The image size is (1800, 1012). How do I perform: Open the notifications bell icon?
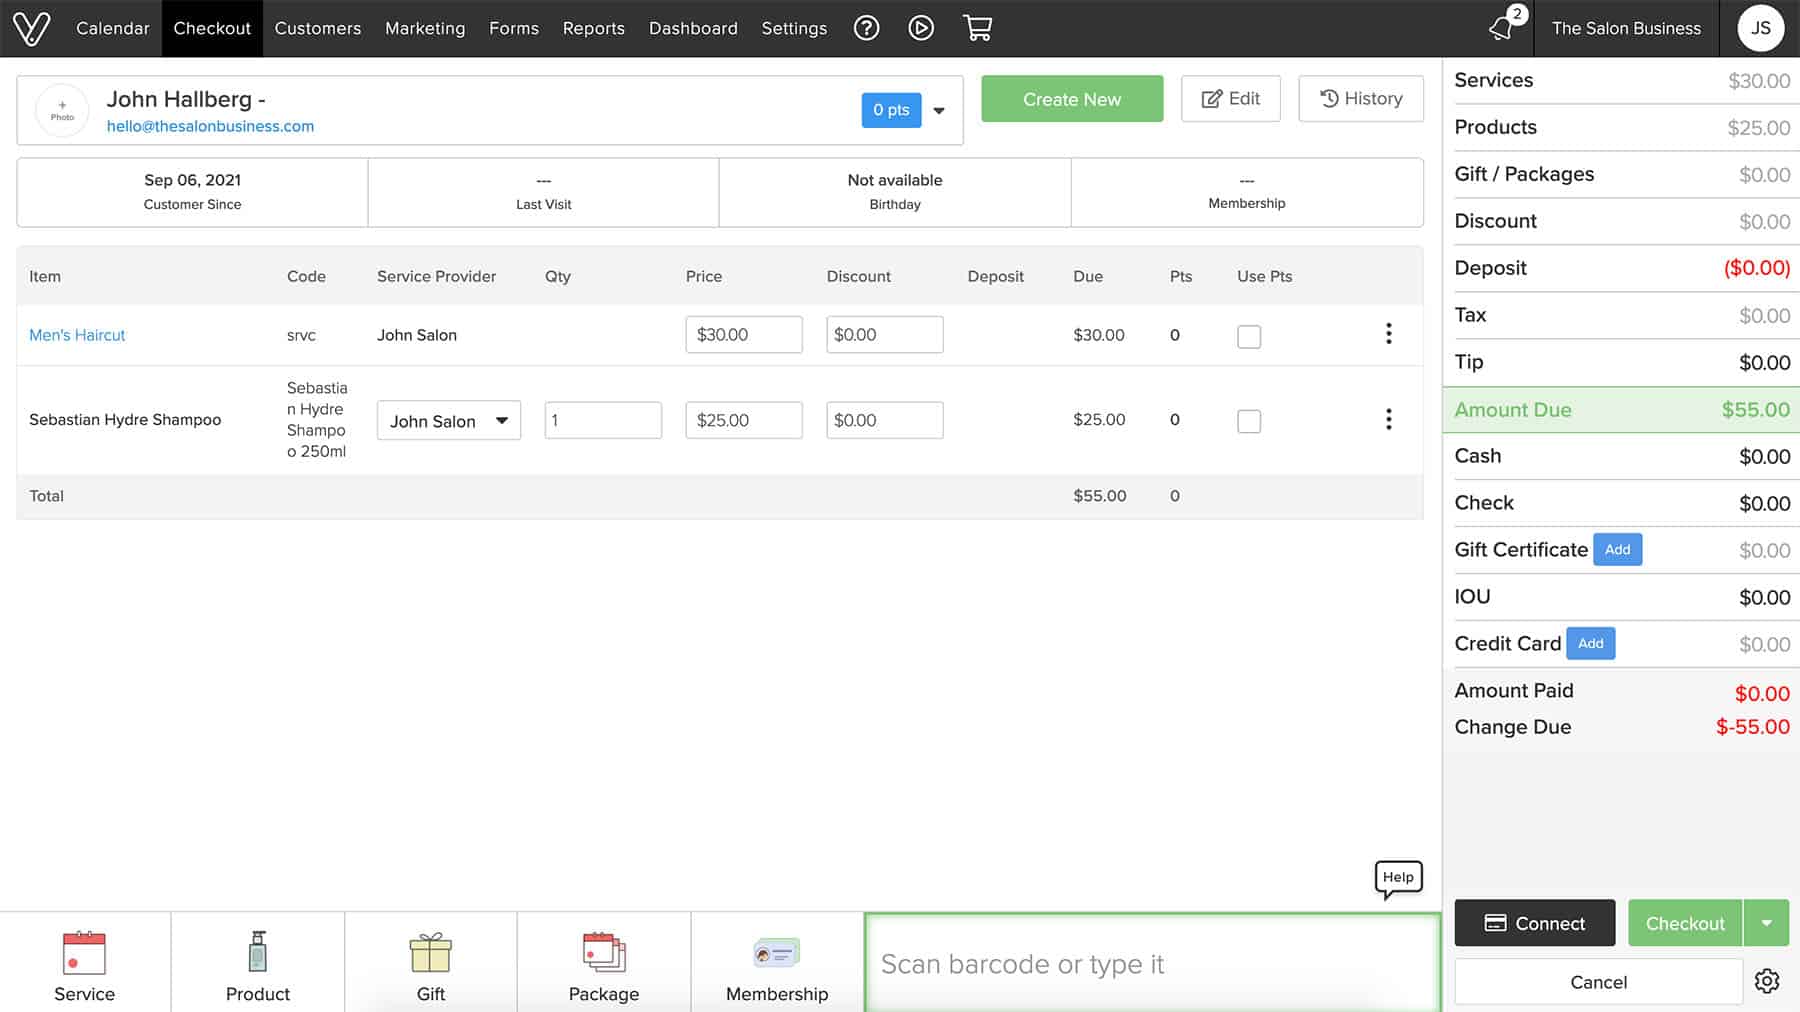1502,28
